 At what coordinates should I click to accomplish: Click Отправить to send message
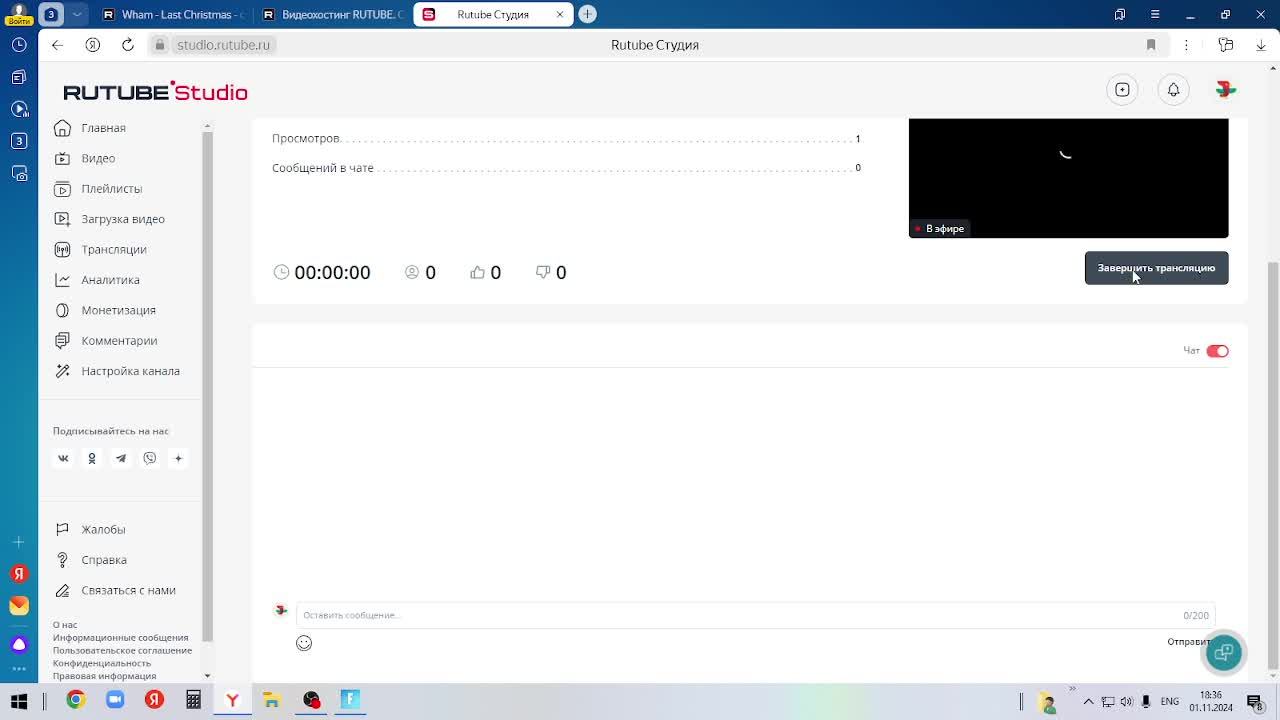(x=1188, y=642)
